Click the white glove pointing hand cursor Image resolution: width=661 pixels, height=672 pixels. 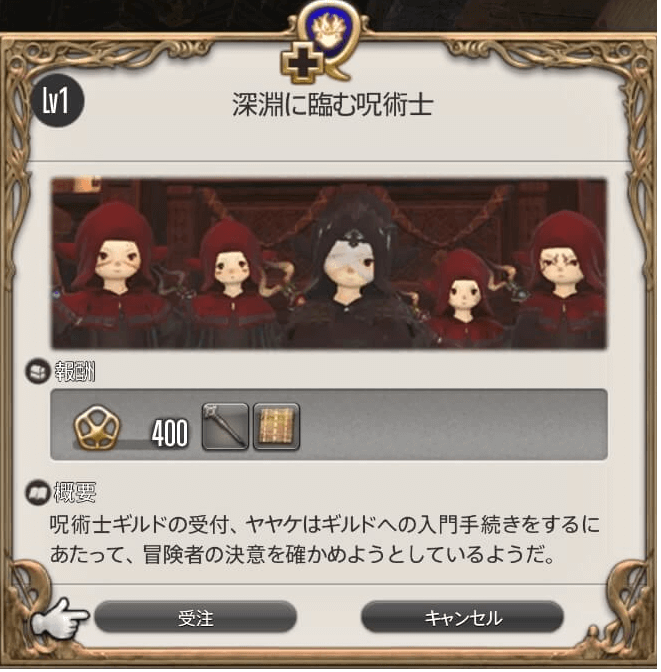click(x=60, y=620)
